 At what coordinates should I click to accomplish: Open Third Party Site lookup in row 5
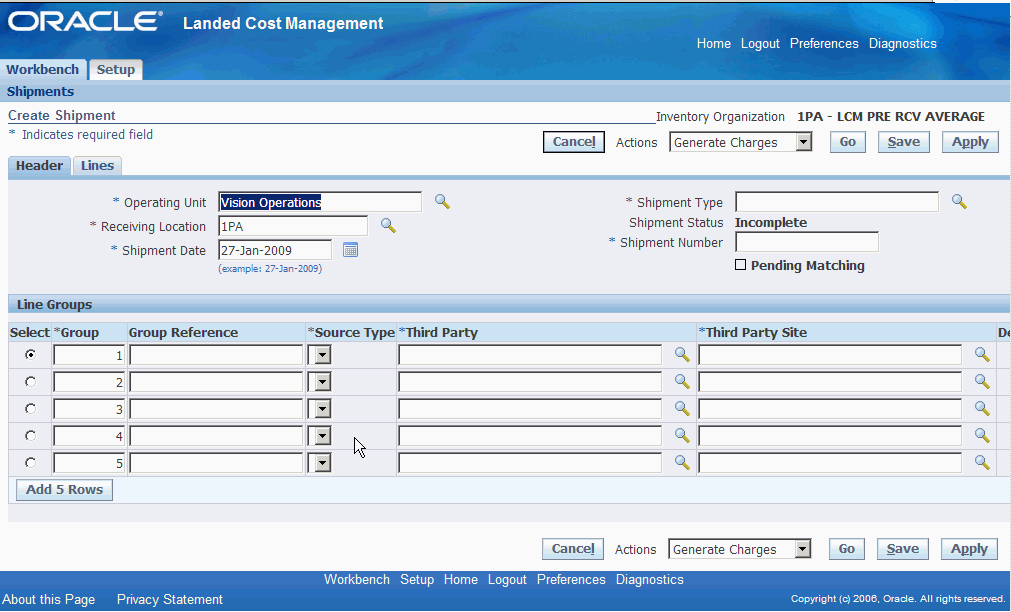pyautogui.click(x=982, y=463)
